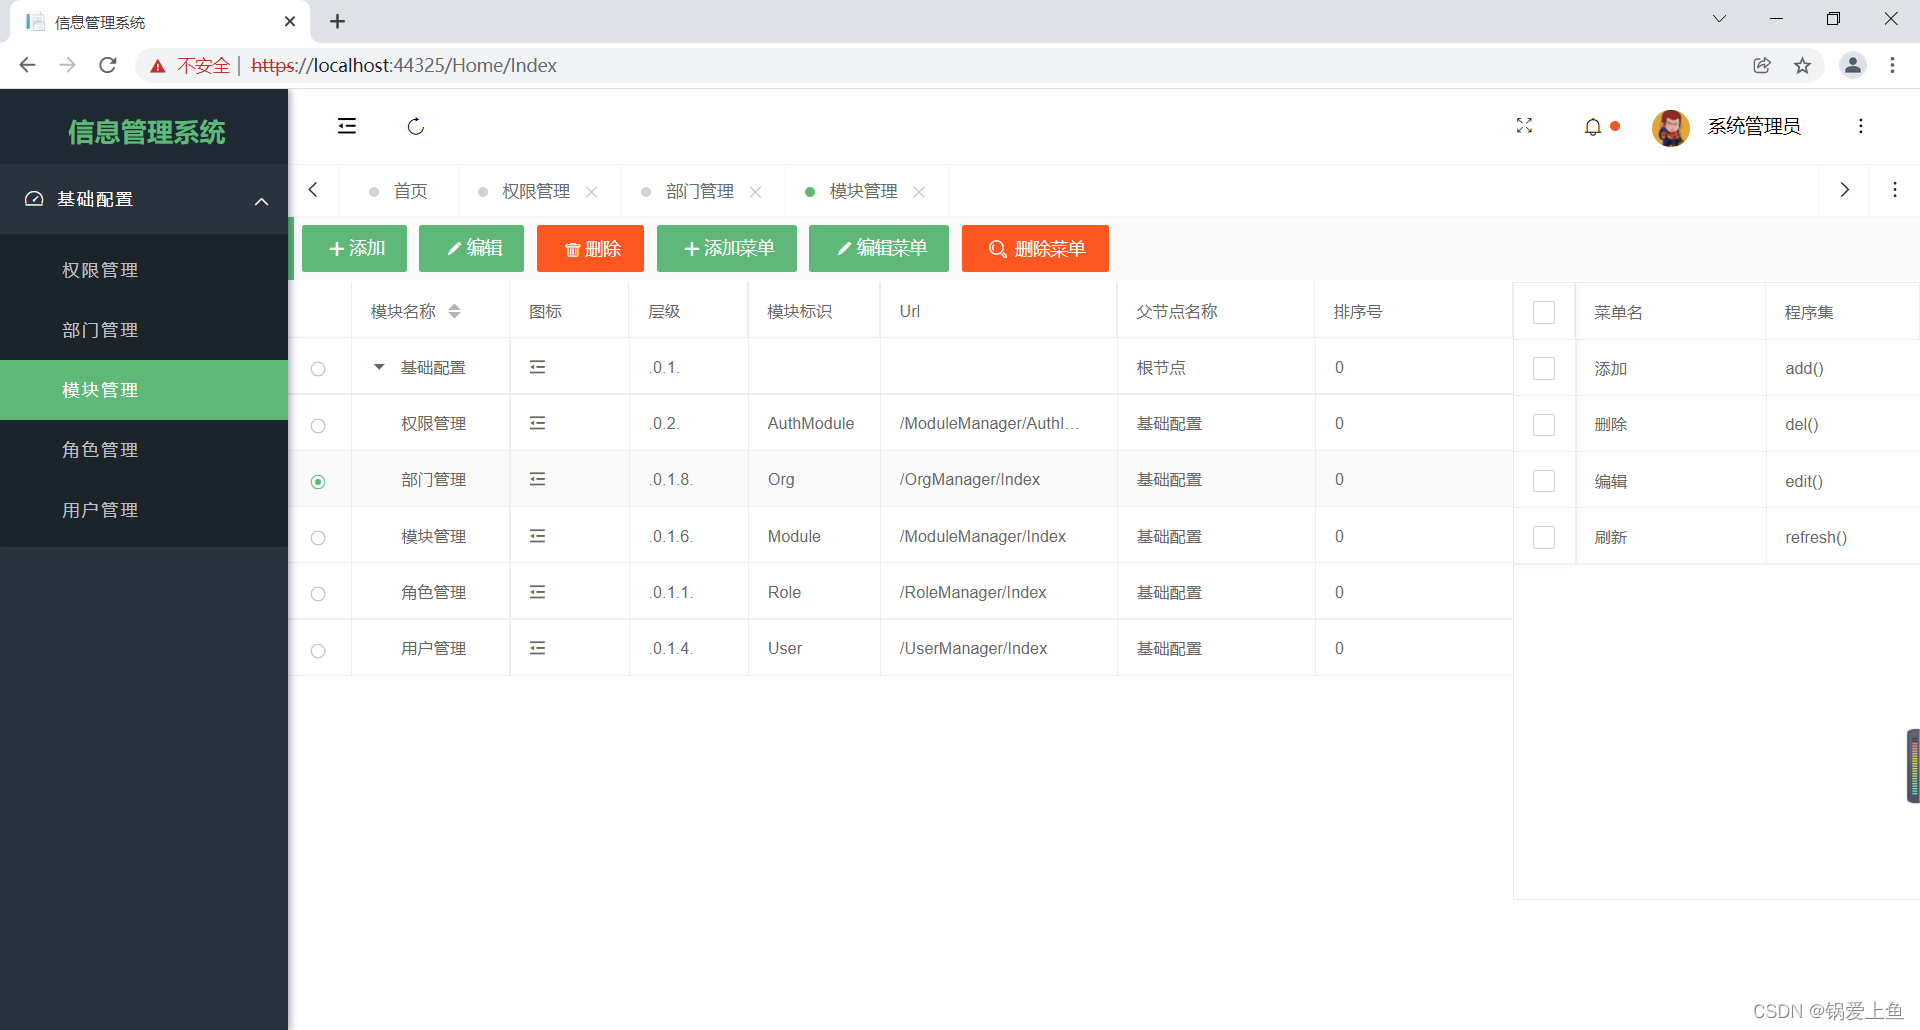Click the red 删除 button
The image size is (1920, 1030).
[x=590, y=248]
